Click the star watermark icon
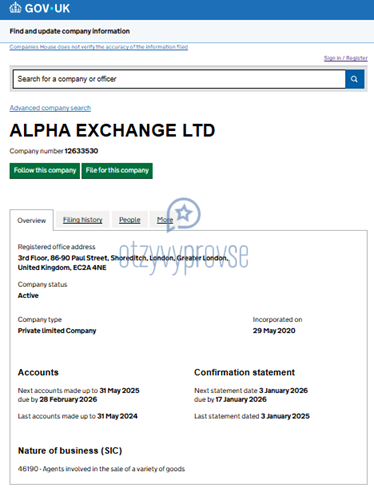The width and height of the screenshot is (374, 492). pos(184,214)
